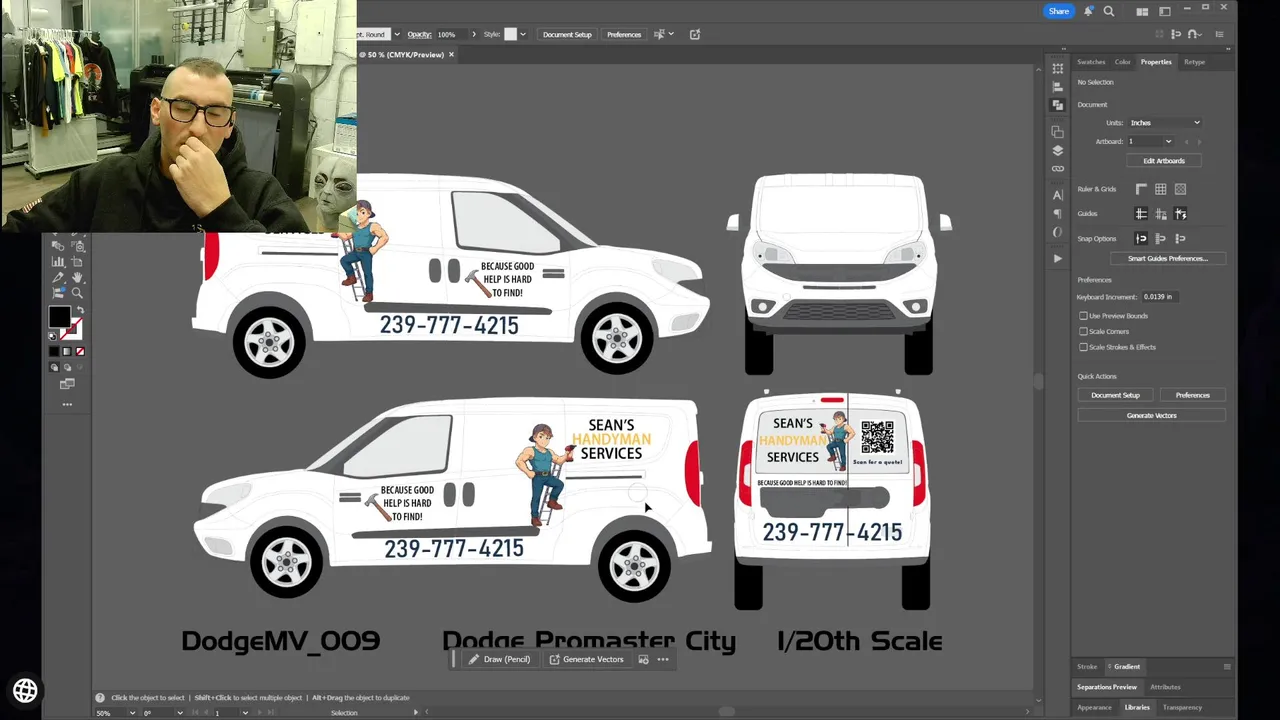Open zoom level 50% dropdown
The image size is (1280, 720).
pyautogui.click(x=132, y=713)
